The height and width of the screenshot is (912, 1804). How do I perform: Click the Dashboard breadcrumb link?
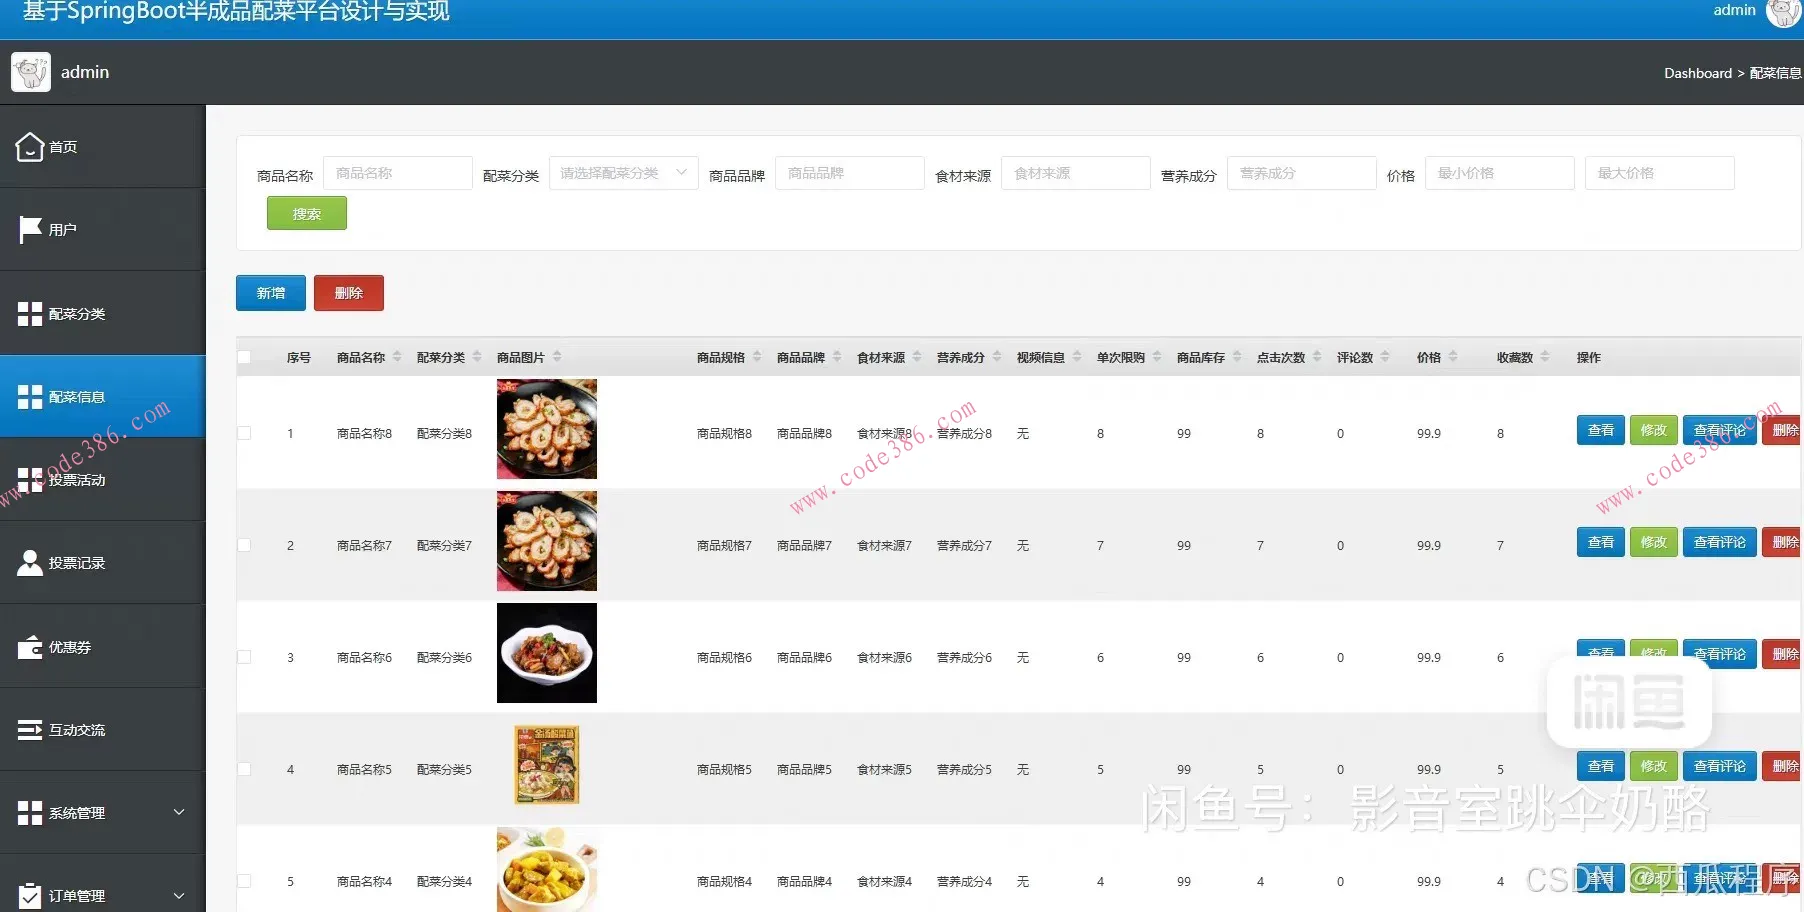(1698, 73)
